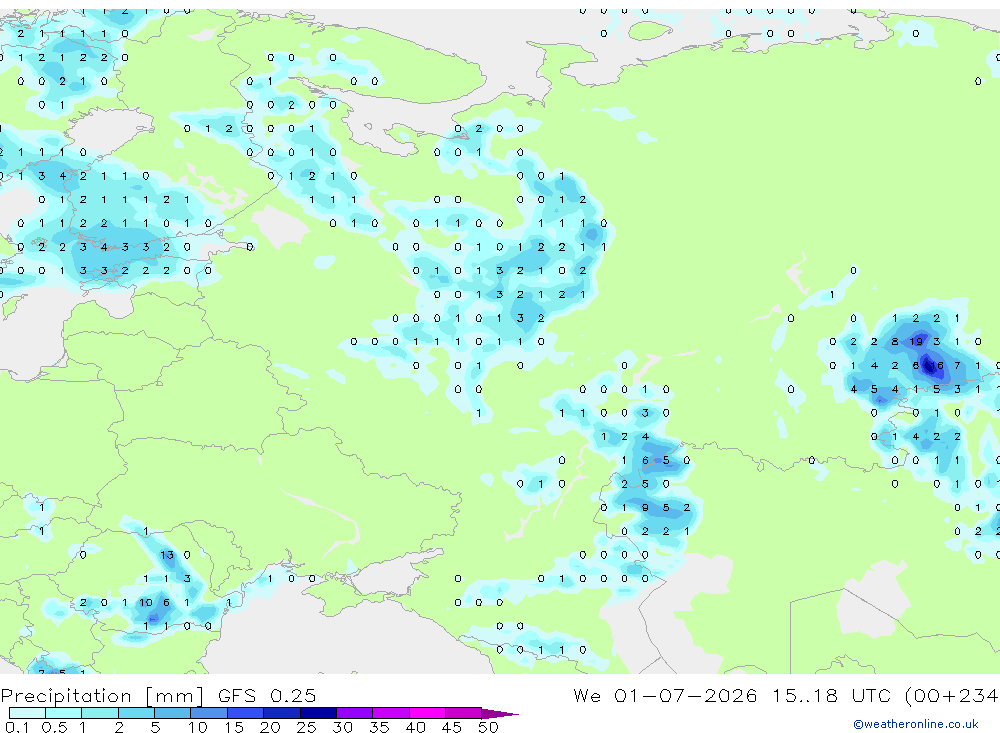Select the 20–25 mm legend color swatch
The height and width of the screenshot is (733, 1000).
[x=281, y=713]
